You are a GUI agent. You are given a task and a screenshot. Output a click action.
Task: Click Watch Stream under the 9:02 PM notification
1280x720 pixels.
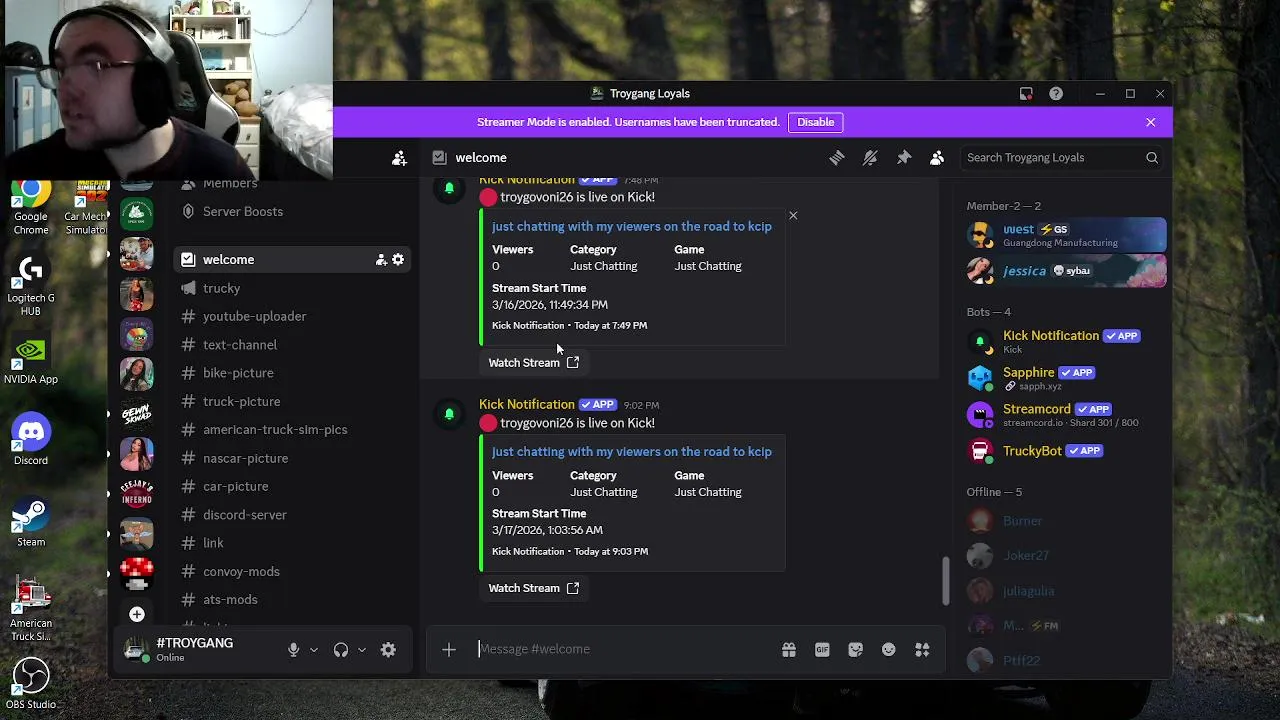(x=533, y=588)
